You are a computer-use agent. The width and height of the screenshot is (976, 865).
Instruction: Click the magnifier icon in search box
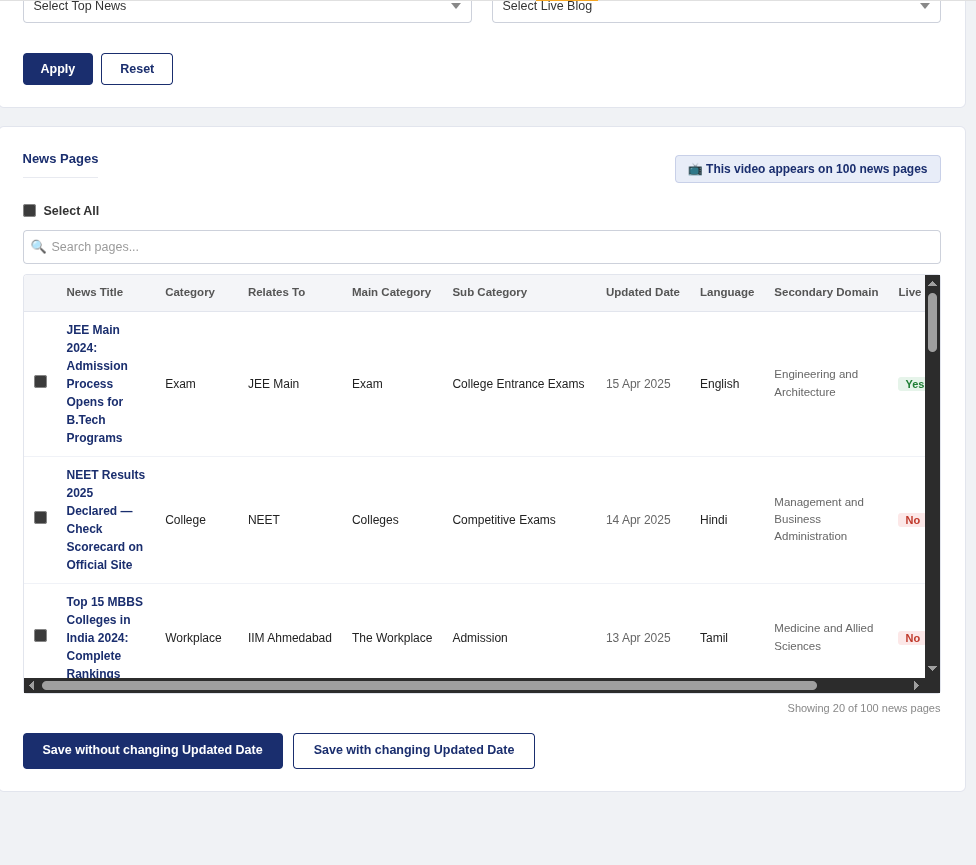click(38, 247)
